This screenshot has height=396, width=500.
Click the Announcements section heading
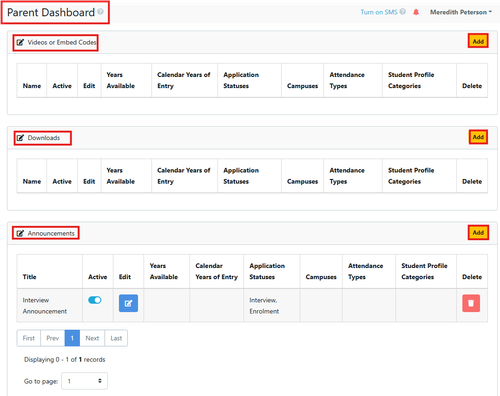51,233
